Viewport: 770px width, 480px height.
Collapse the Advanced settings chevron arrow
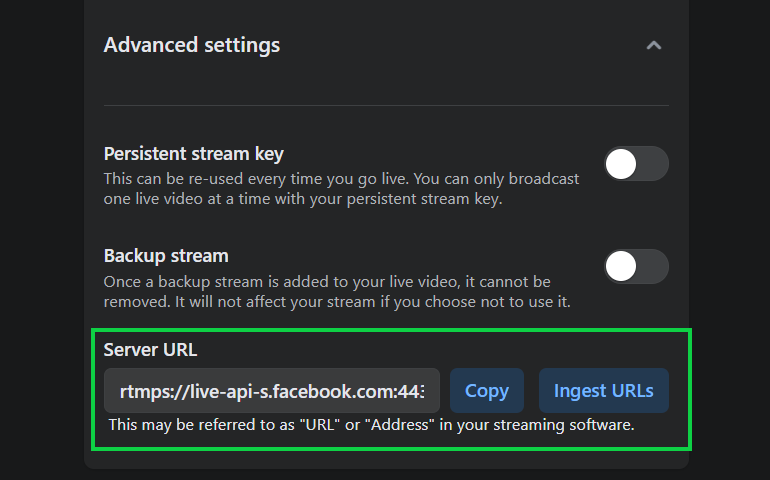click(x=654, y=46)
